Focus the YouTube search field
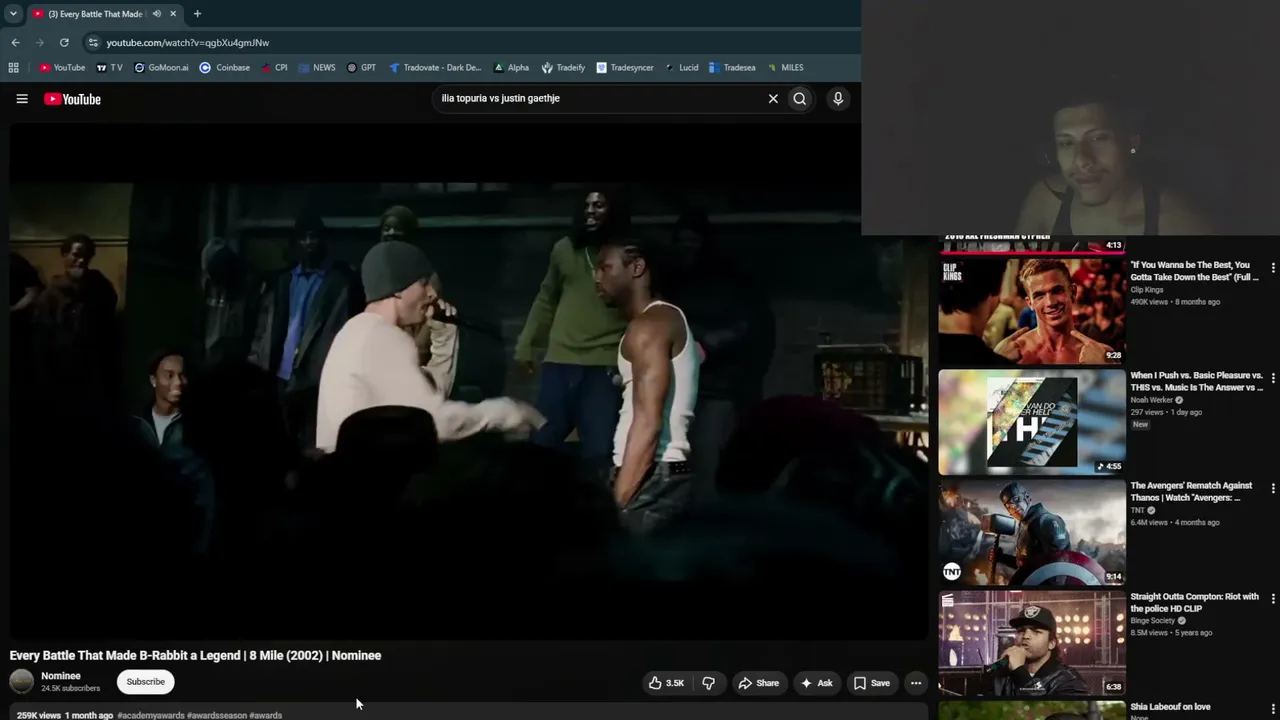Image resolution: width=1280 pixels, height=720 pixels. pyautogui.click(x=600, y=99)
